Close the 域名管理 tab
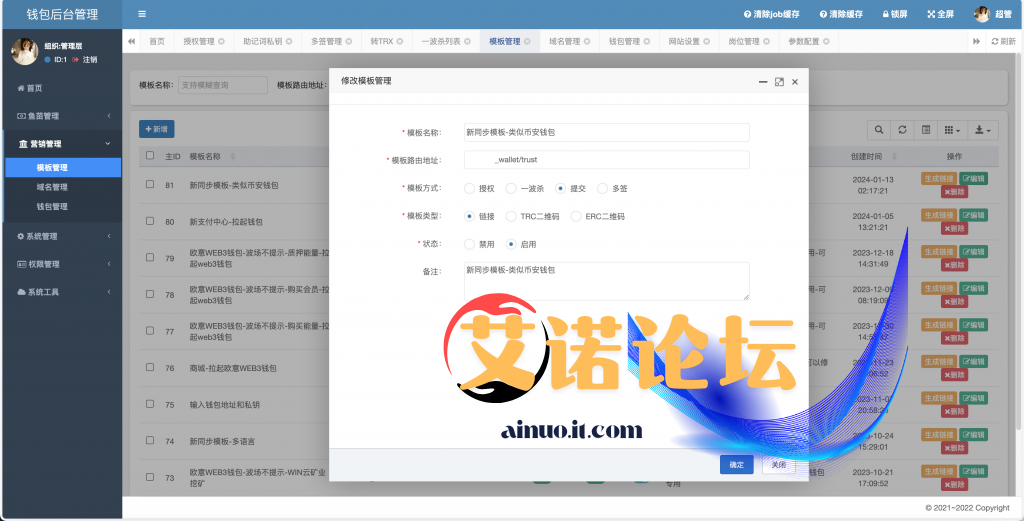 click(587, 42)
